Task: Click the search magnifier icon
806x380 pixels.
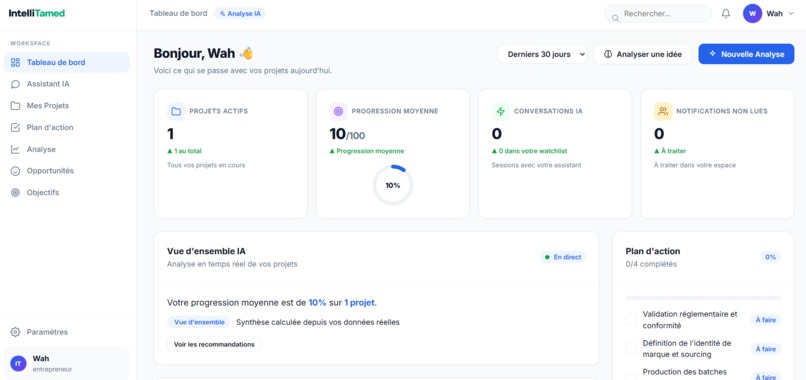Action: point(615,18)
